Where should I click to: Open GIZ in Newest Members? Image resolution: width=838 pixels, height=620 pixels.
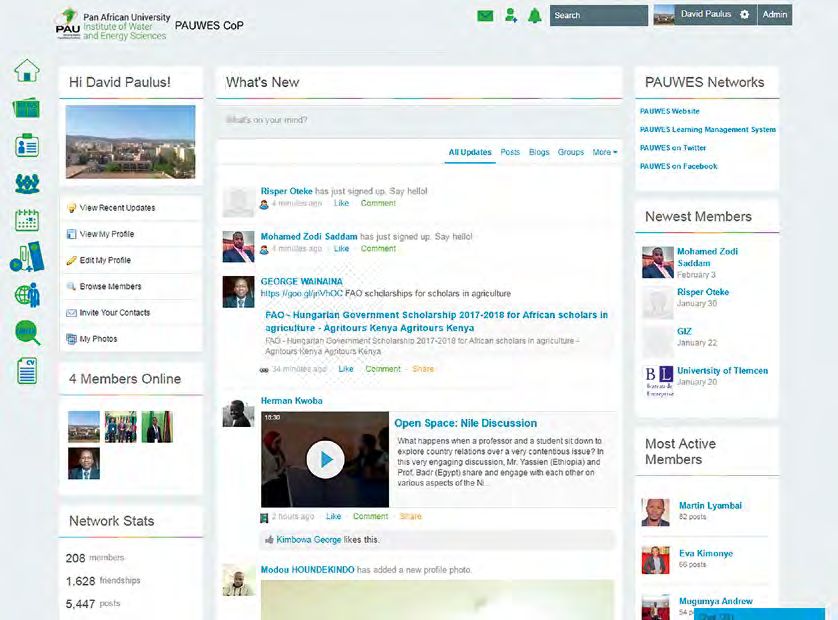pyautogui.click(x=684, y=331)
